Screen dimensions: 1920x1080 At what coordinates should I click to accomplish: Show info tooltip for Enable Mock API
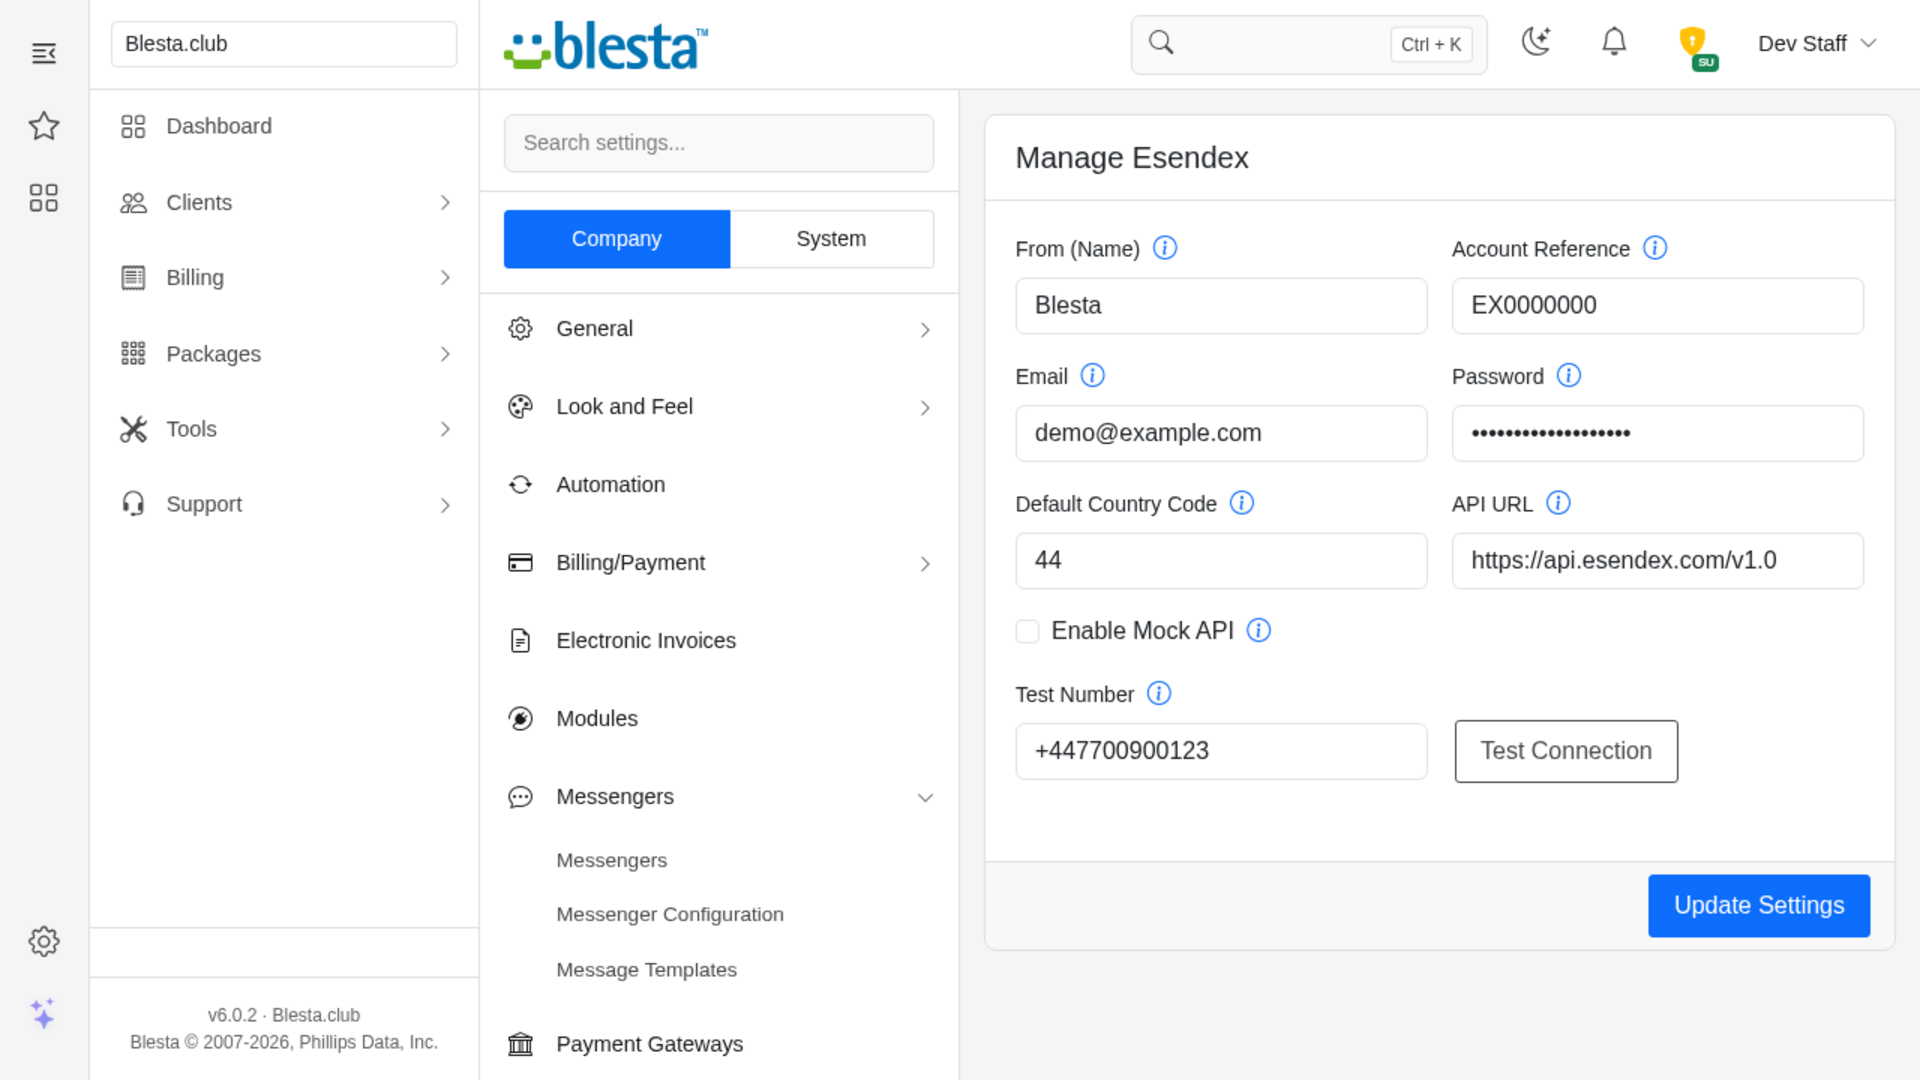click(1259, 630)
